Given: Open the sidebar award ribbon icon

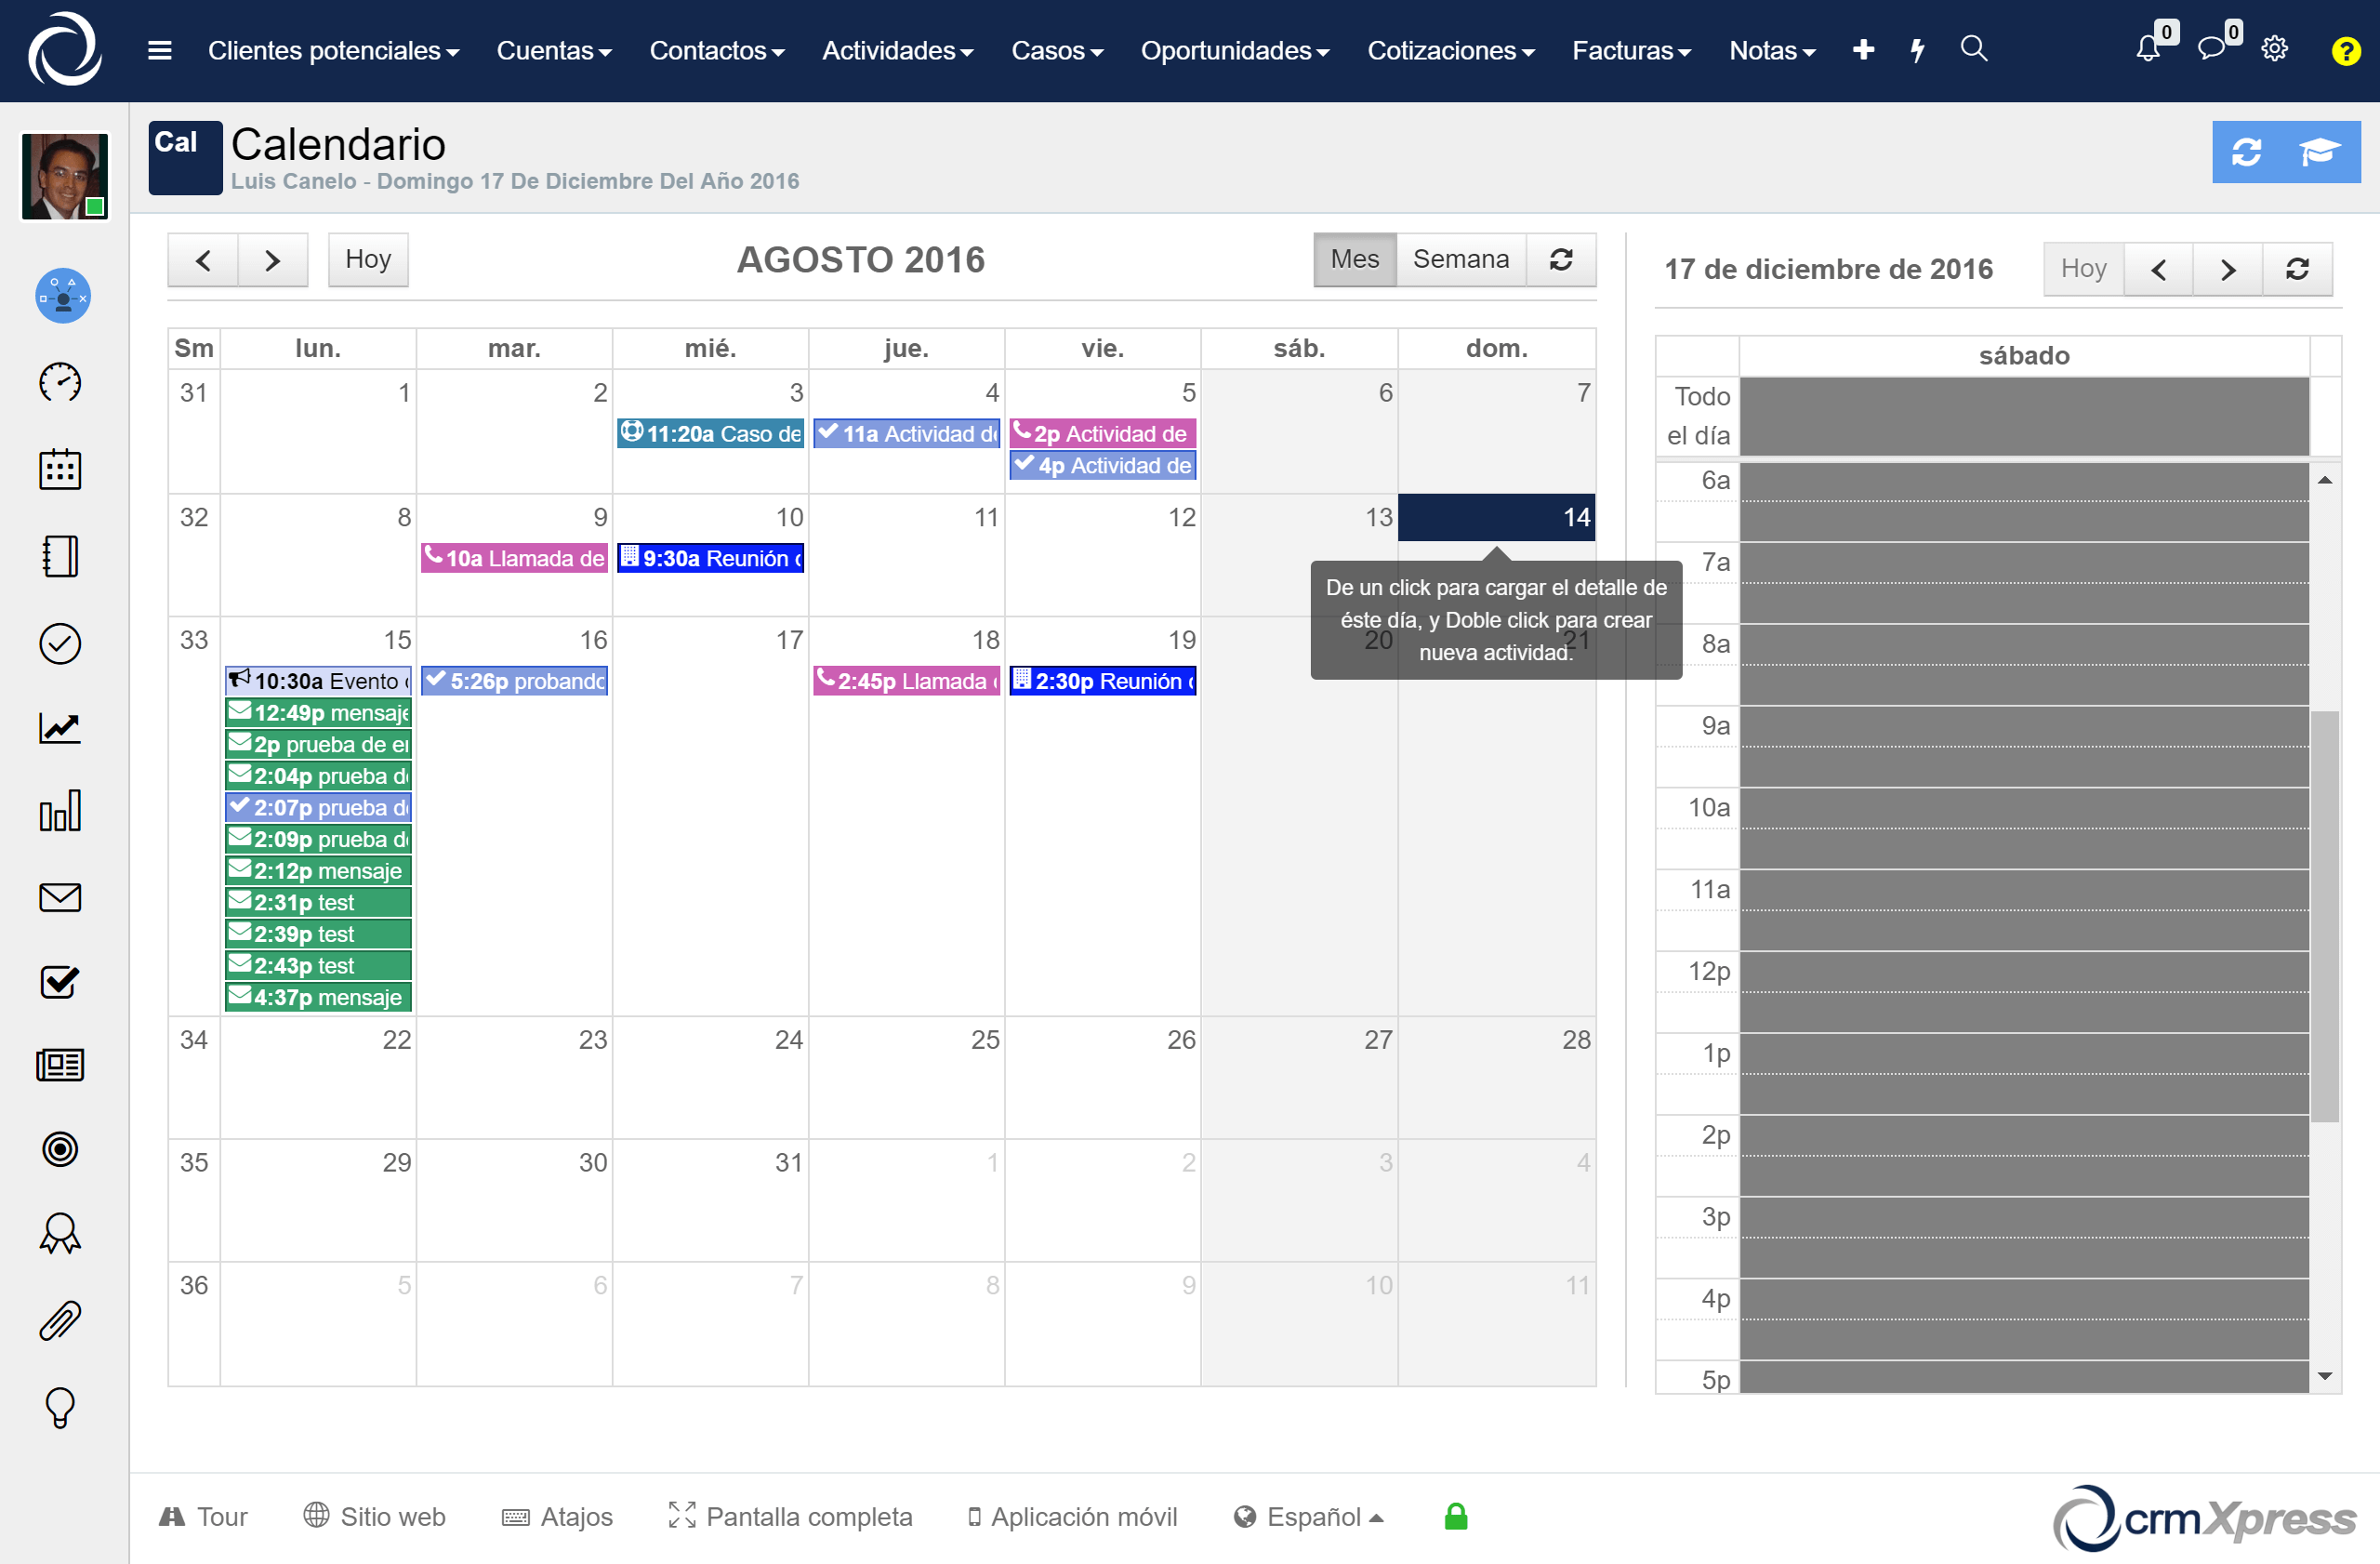Looking at the screenshot, I should (60, 1233).
